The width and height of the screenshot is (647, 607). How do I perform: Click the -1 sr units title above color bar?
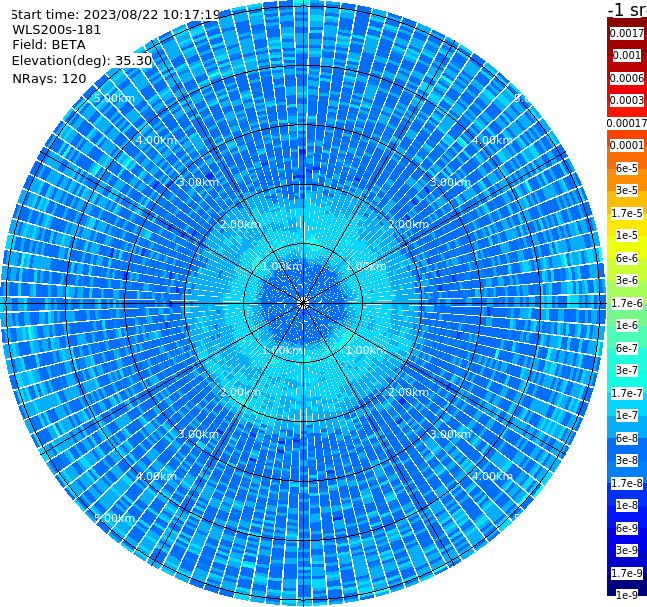click(627, 9)
